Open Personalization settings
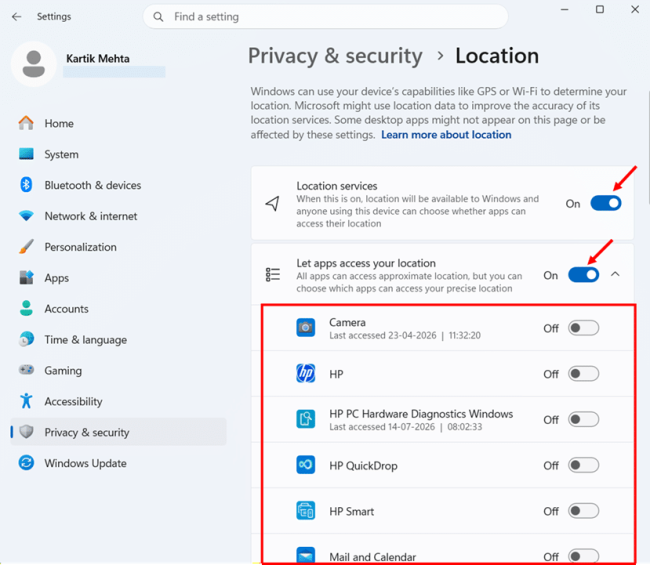The width and height of the screenshot is (650, 565). point(118,247)
